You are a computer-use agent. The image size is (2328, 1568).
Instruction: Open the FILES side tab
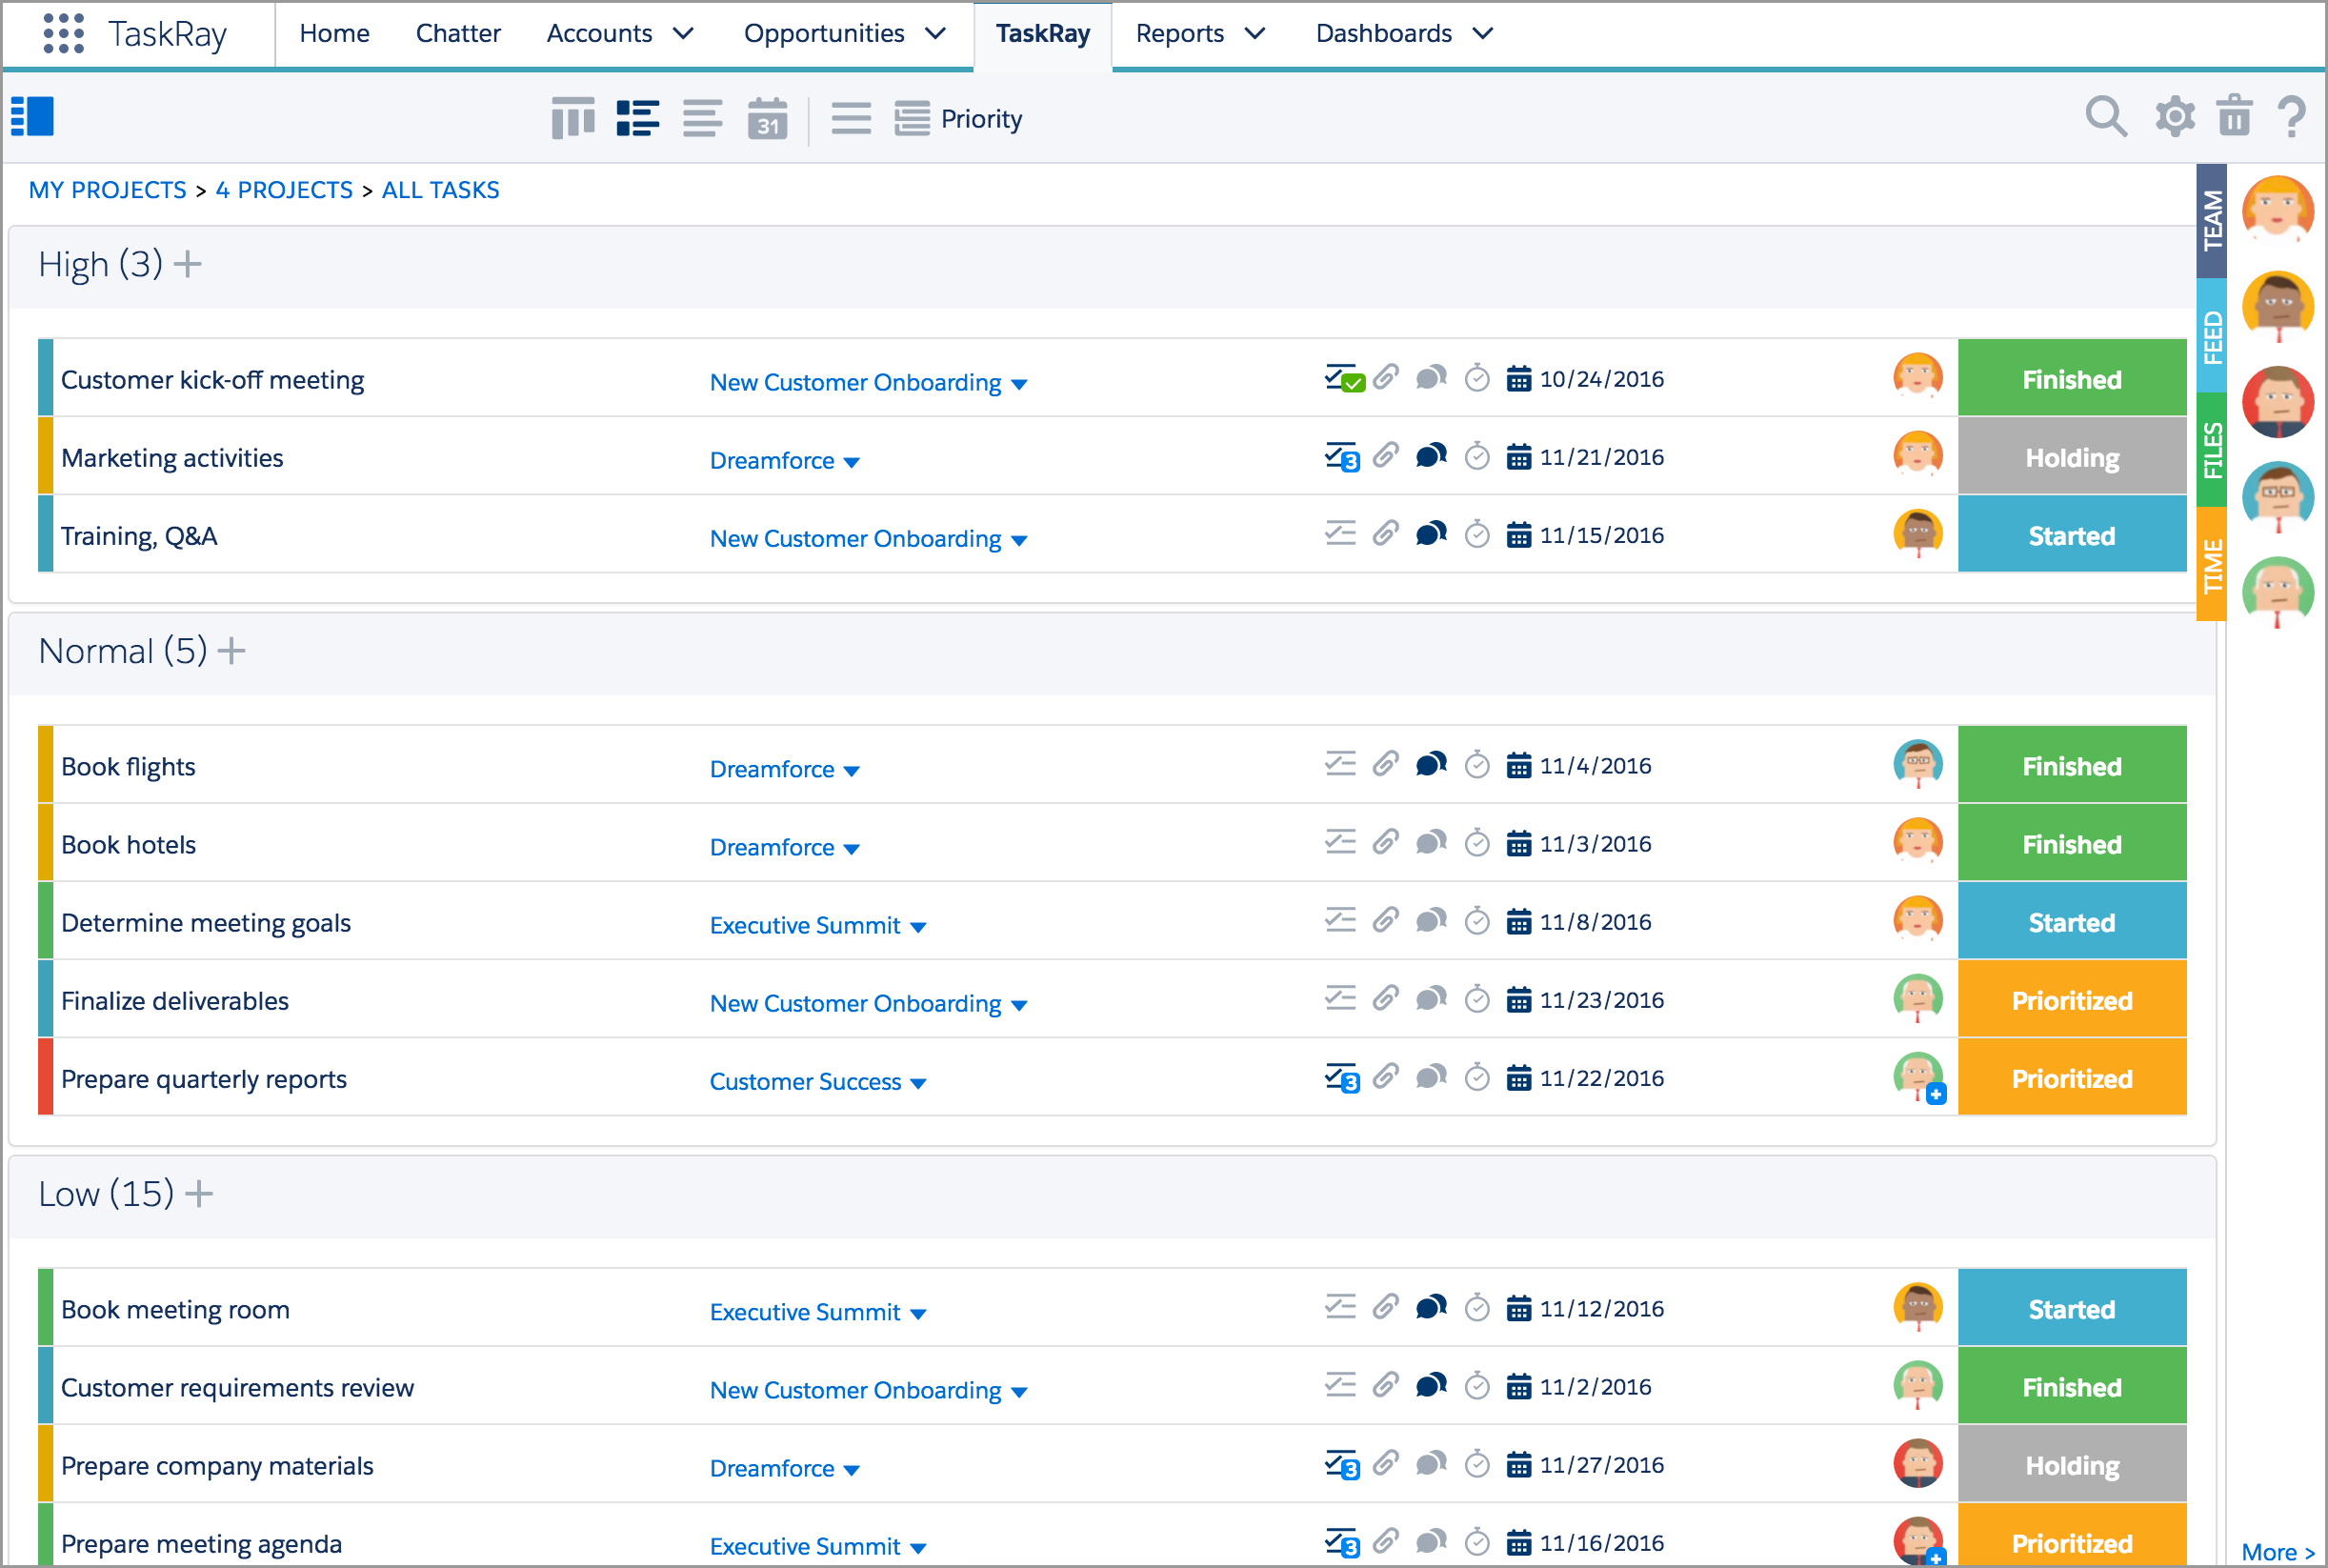2212,450
